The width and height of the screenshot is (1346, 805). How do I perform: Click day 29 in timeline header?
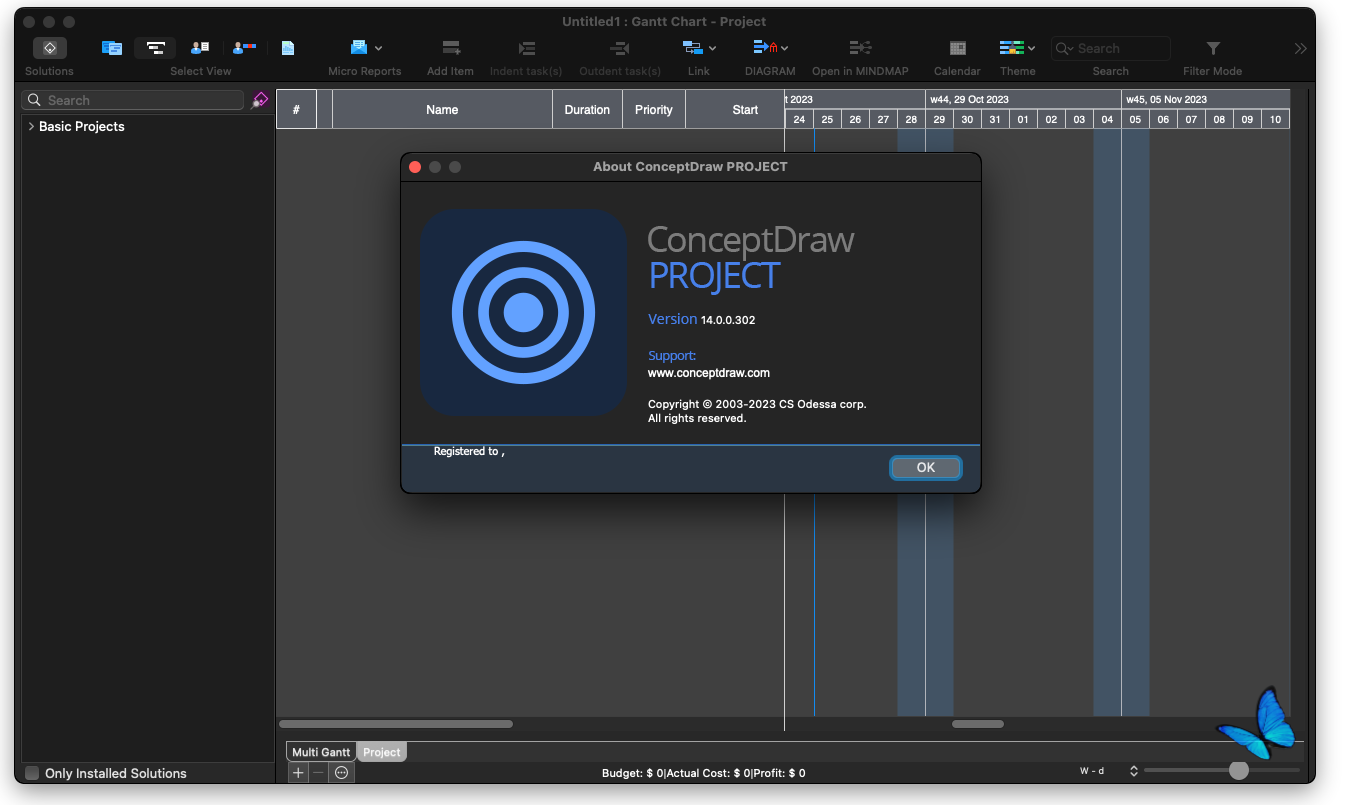point(939,119)
